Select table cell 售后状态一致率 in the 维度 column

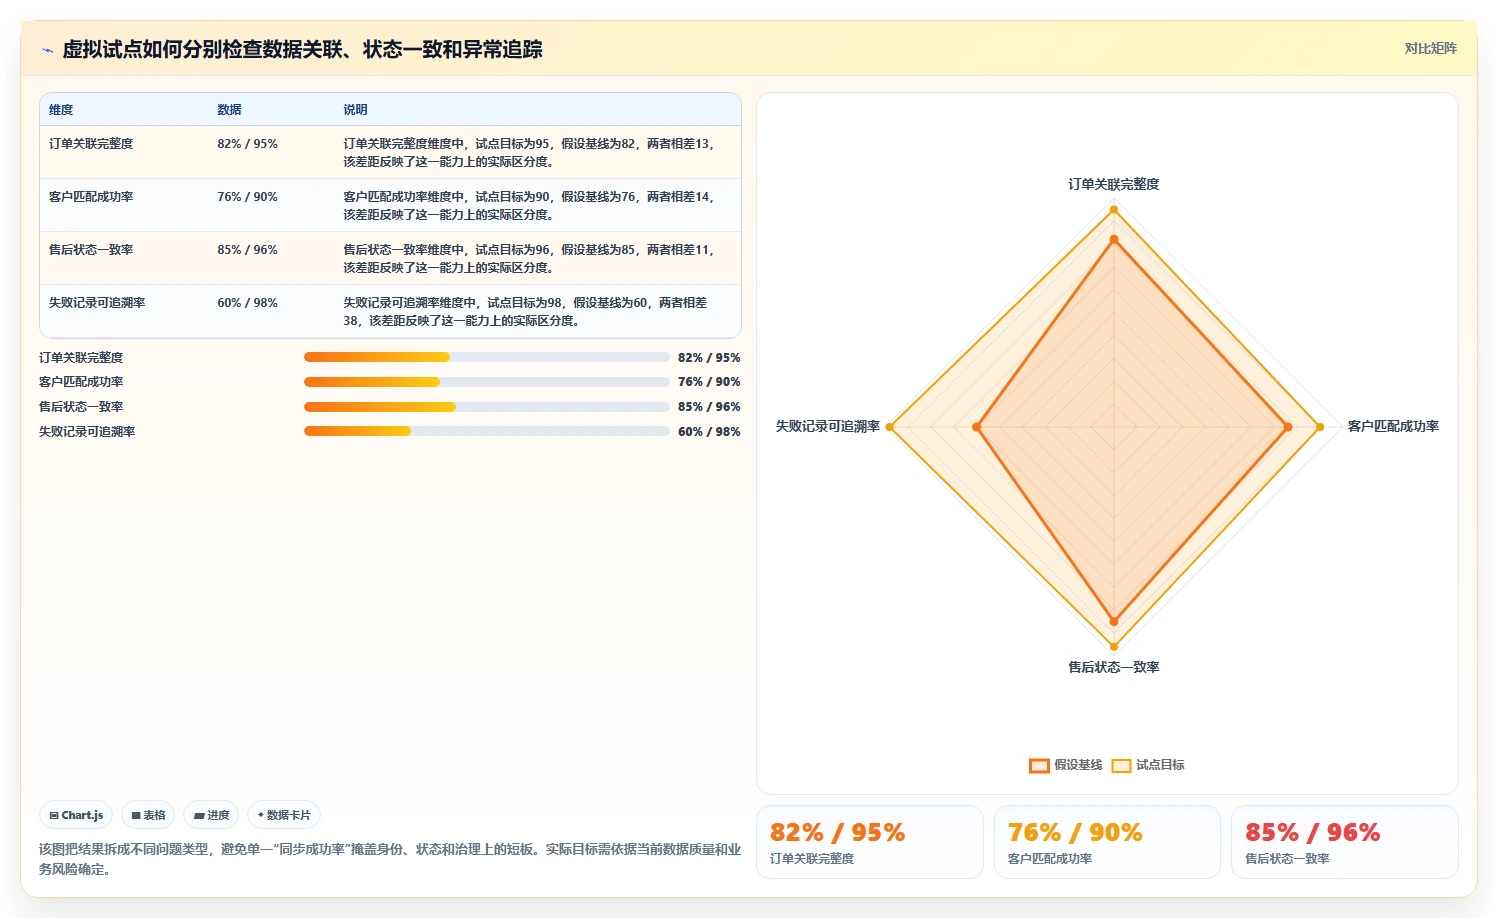click(x=91, y=250)
